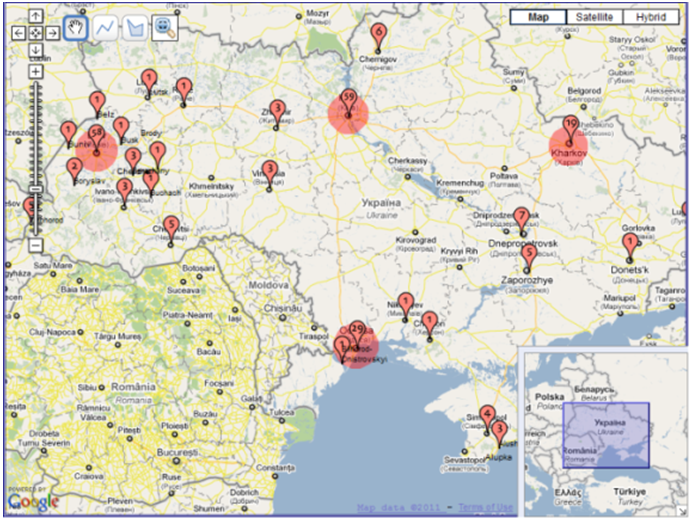Zoom in with the plus button
692x521 pixels.
[36, 71]
